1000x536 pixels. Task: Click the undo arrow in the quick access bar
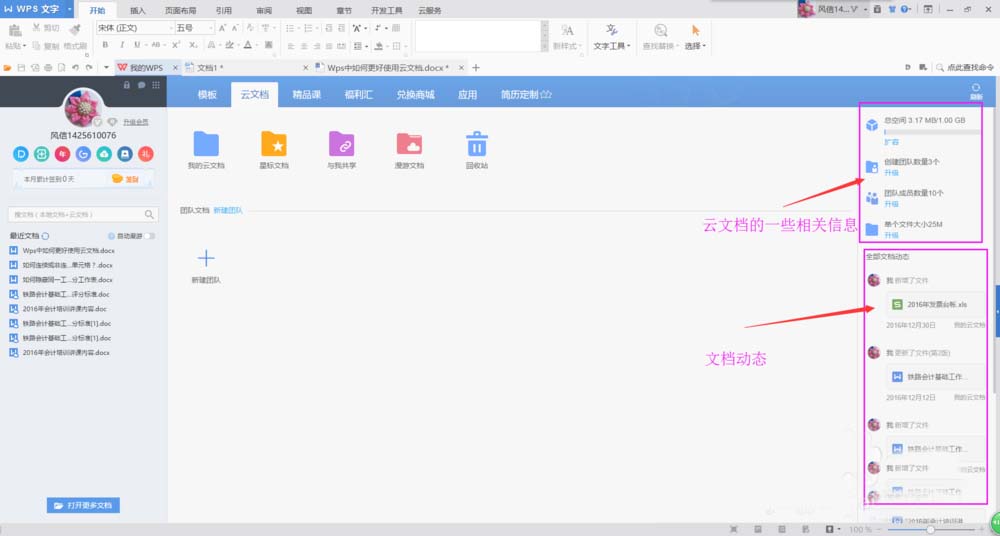tap(75, 68)
